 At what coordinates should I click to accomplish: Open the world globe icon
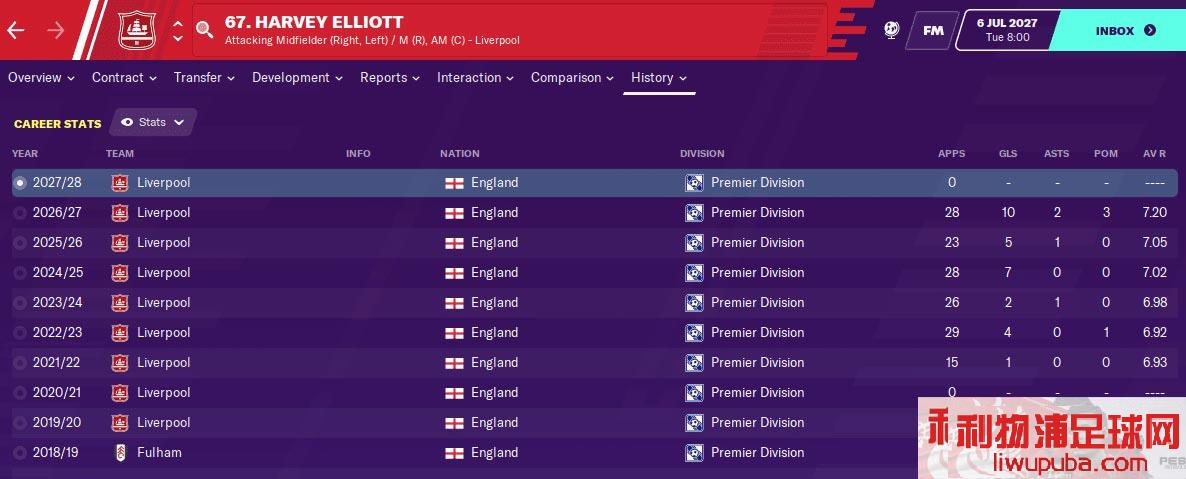click(x=891, y=30)
